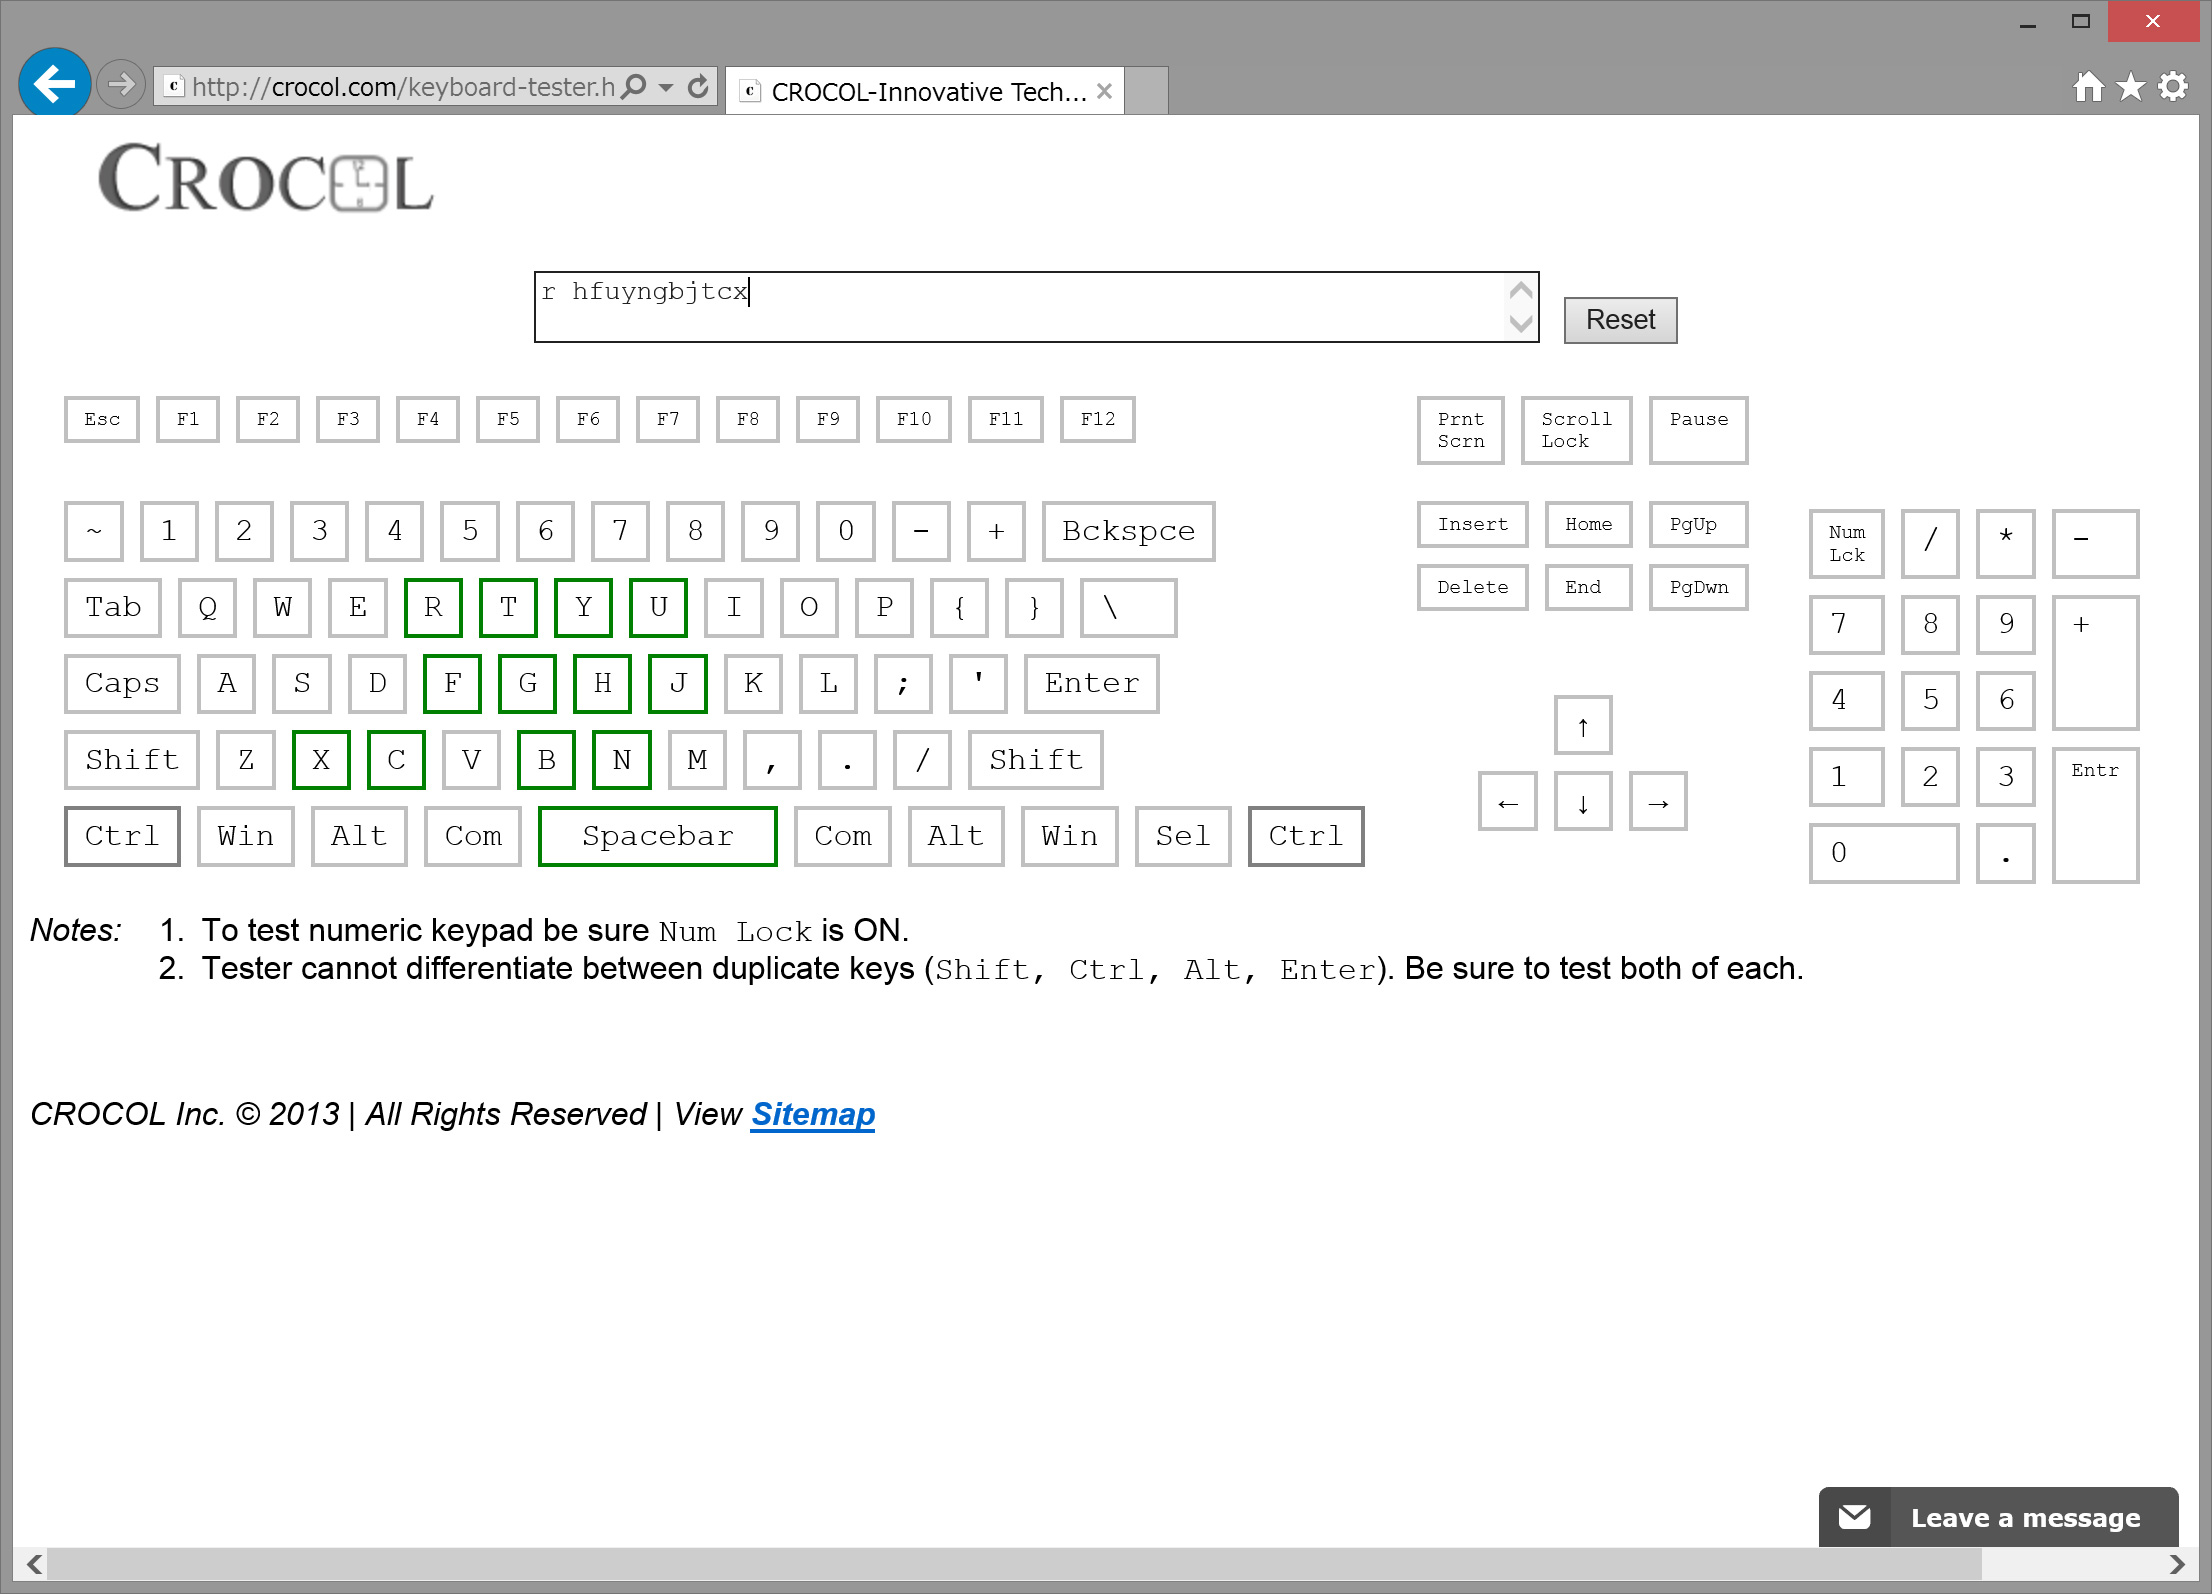Click the textarea scroll down arrow

tap(1521, 324)
